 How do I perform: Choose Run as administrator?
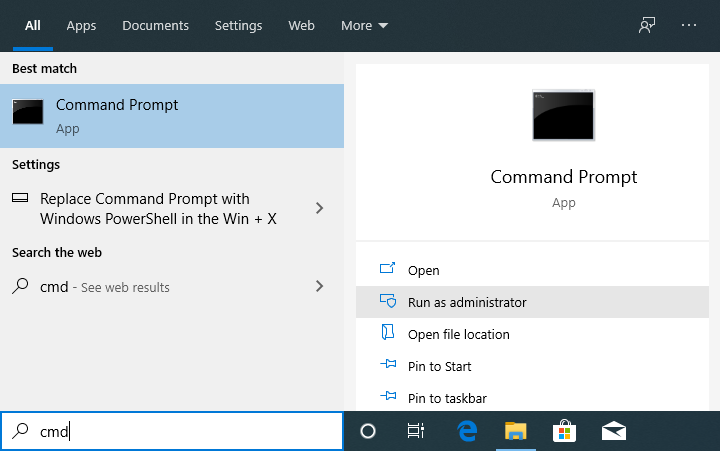click(466, 302)
